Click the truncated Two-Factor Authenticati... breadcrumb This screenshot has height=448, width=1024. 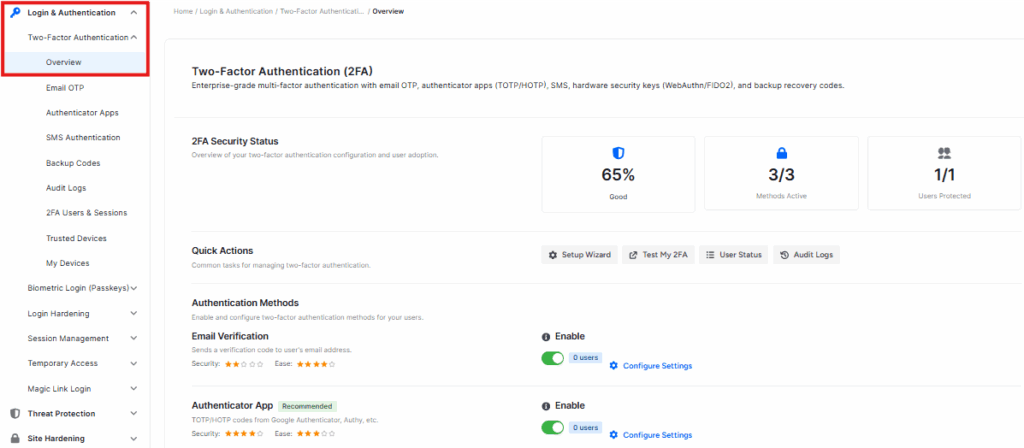pyautogui.click(x=322, y=12)
